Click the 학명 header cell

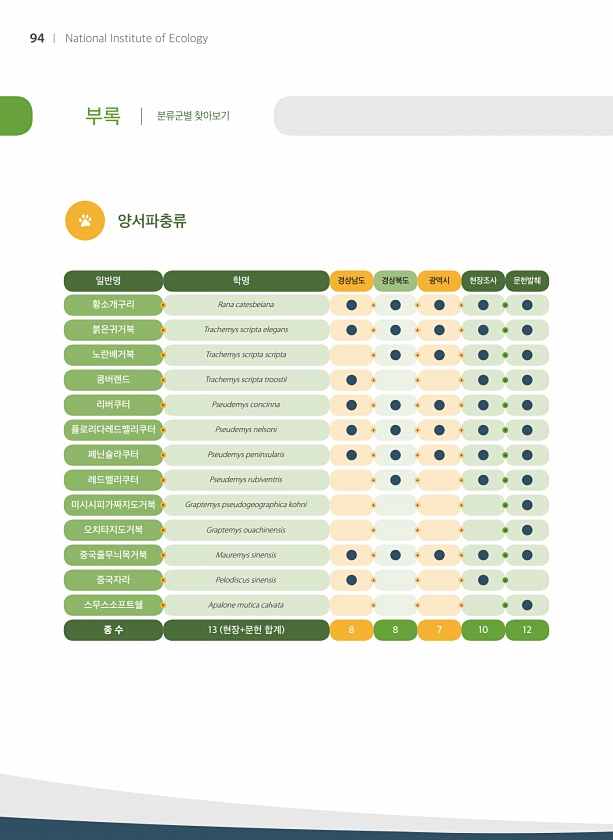click(x=246, y=281)
